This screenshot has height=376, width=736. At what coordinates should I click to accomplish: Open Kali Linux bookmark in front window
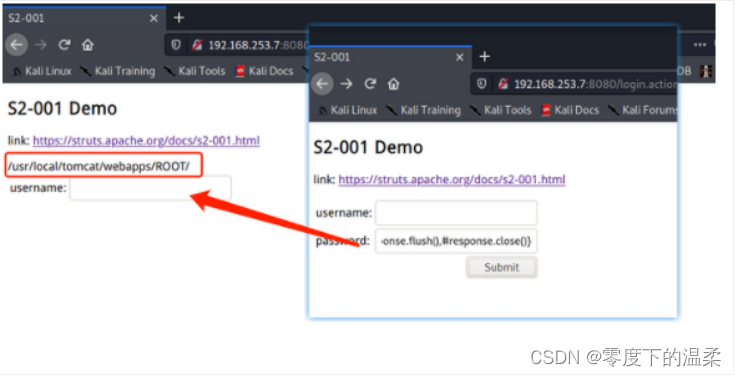point(348,110)
